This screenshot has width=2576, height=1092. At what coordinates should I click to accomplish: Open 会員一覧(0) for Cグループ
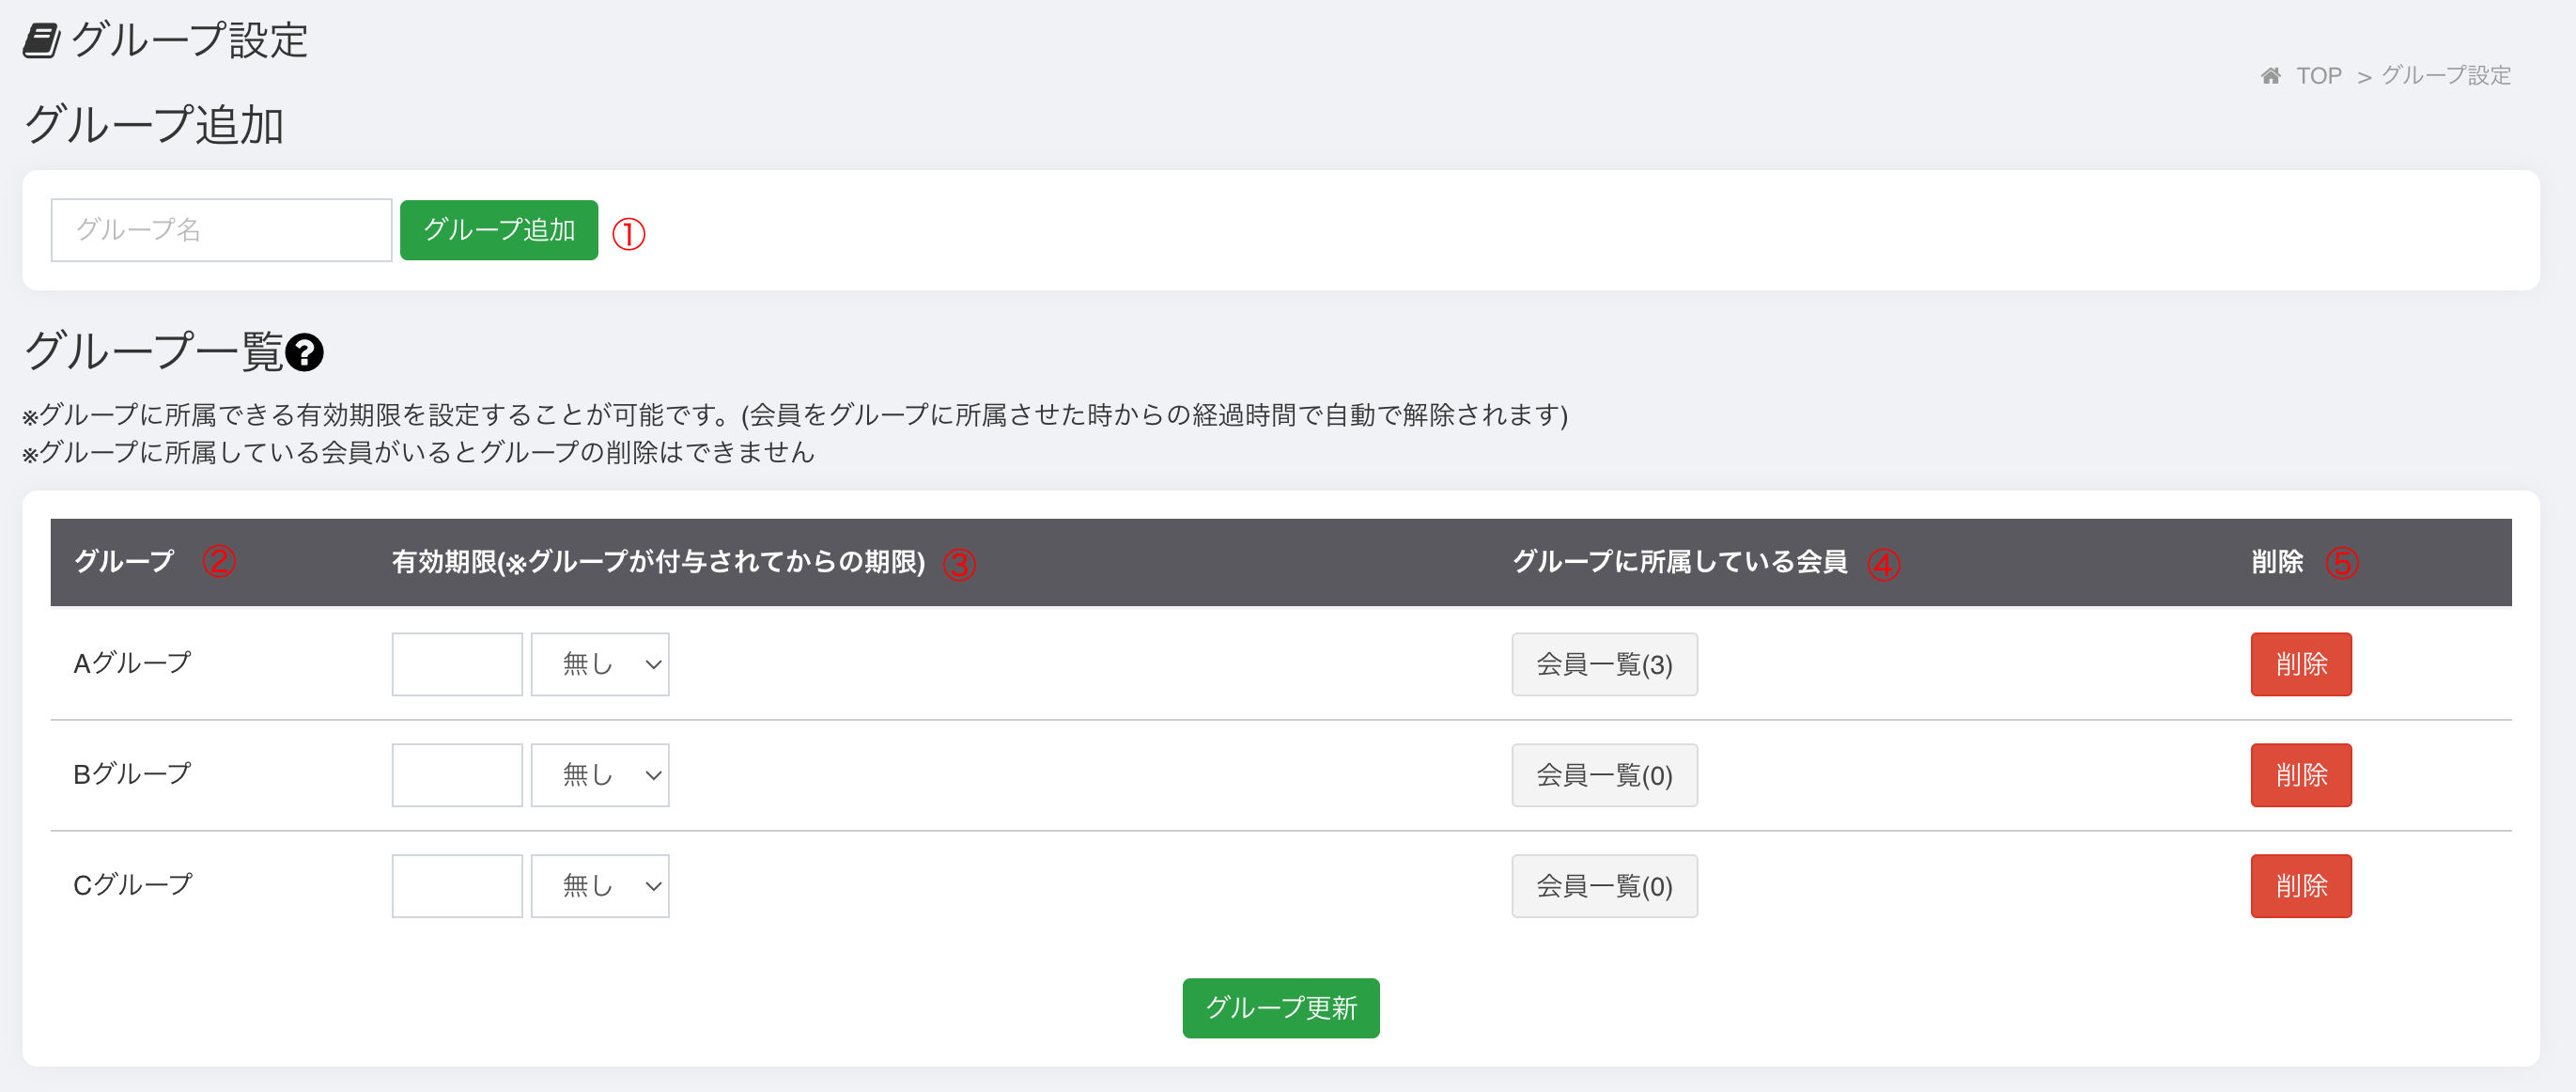coord(1604,886)
